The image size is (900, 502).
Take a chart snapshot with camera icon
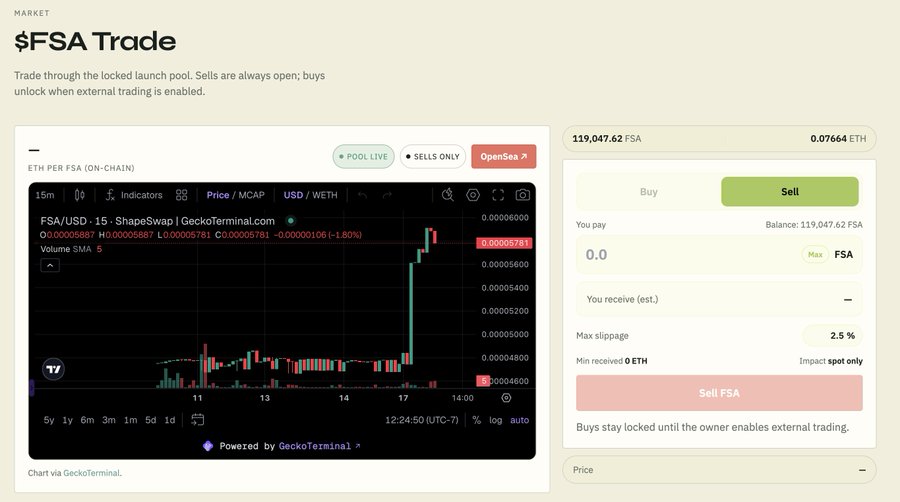[522, 195]
